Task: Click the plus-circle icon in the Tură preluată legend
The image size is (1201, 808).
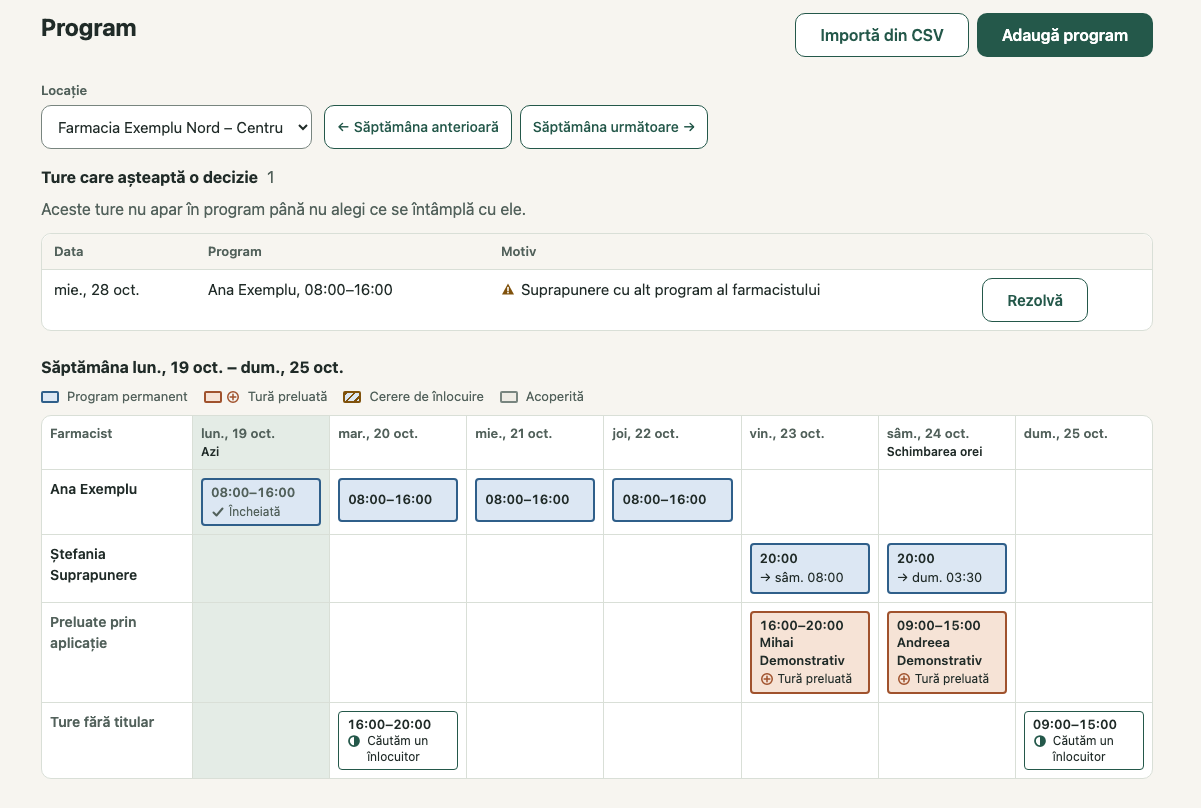Action: tap(233, 397)
